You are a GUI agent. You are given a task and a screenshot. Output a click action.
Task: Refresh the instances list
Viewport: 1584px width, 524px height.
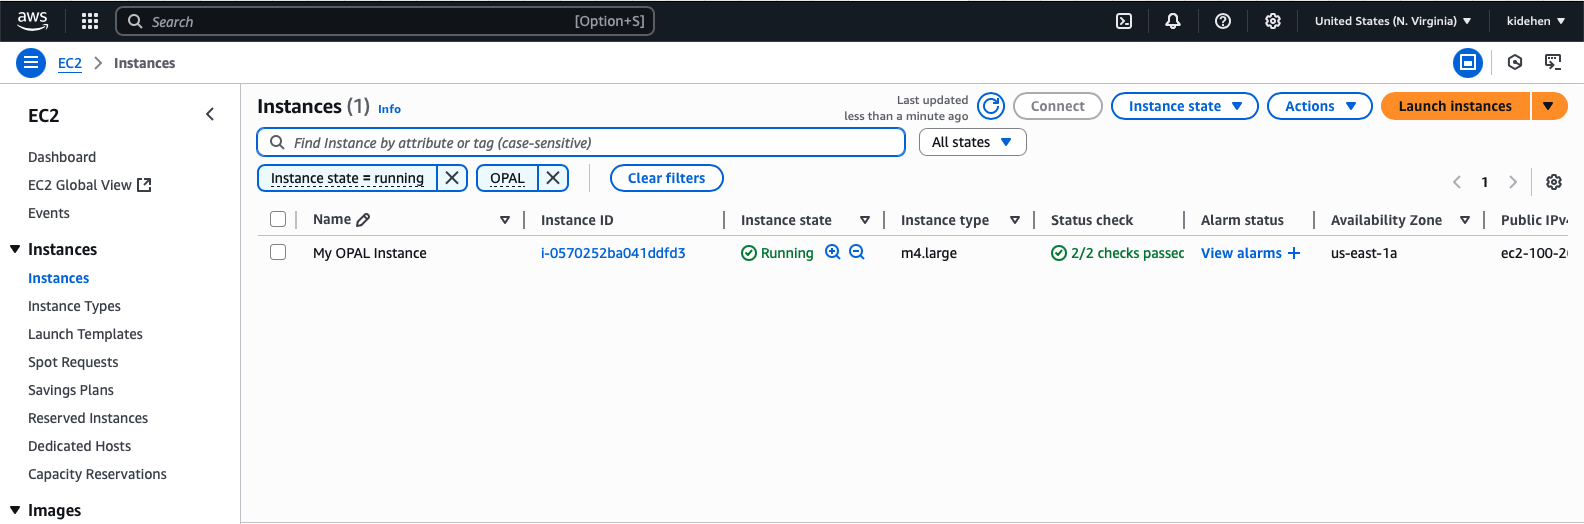click(991, 106)
